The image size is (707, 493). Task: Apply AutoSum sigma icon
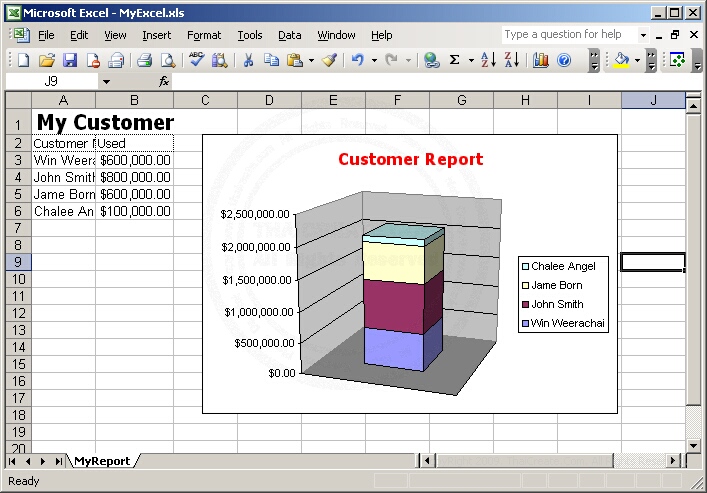click(x=455, y=60)
